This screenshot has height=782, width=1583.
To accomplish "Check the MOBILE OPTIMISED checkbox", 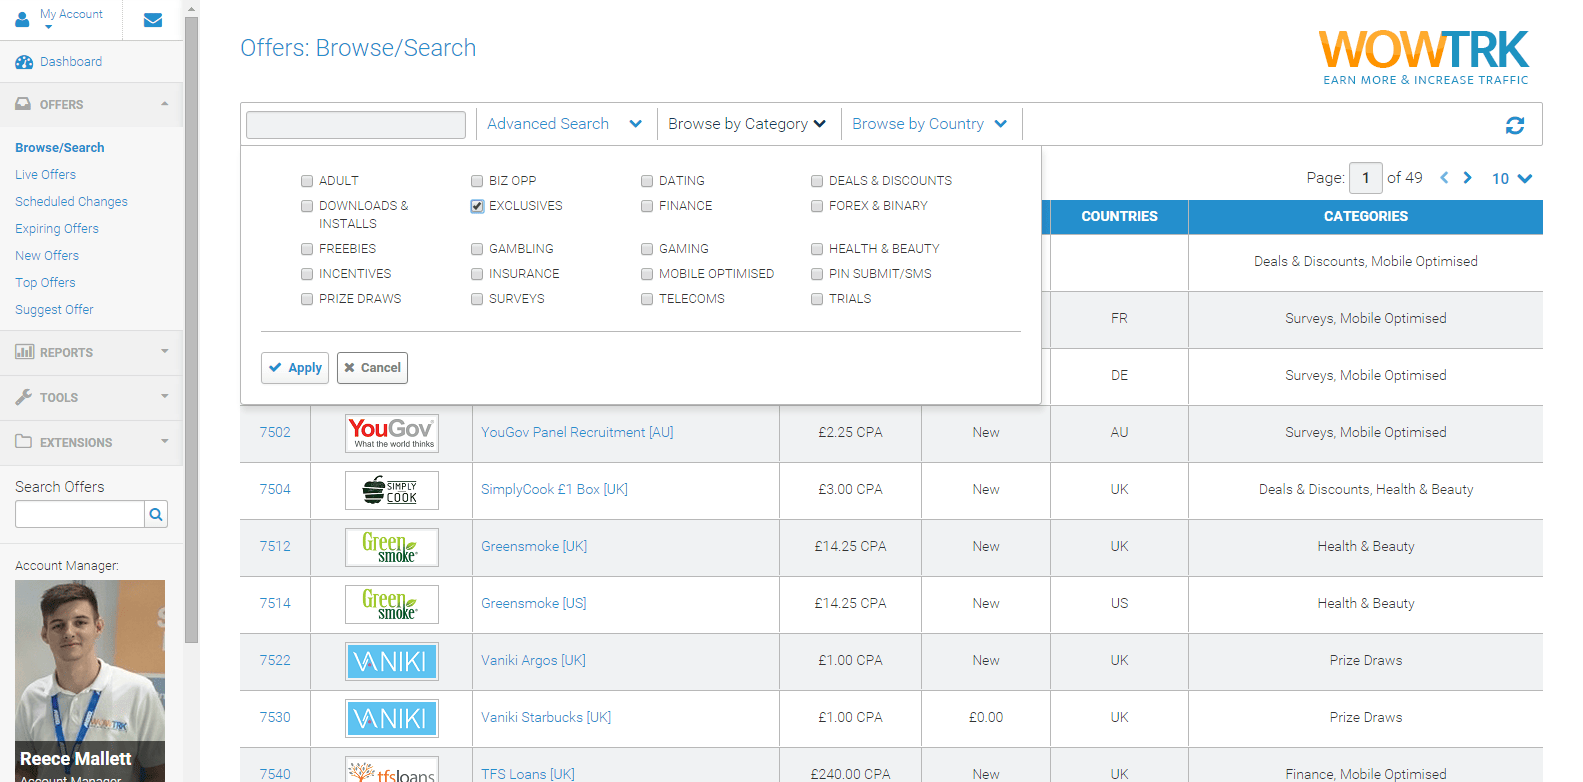I will 647,274.
